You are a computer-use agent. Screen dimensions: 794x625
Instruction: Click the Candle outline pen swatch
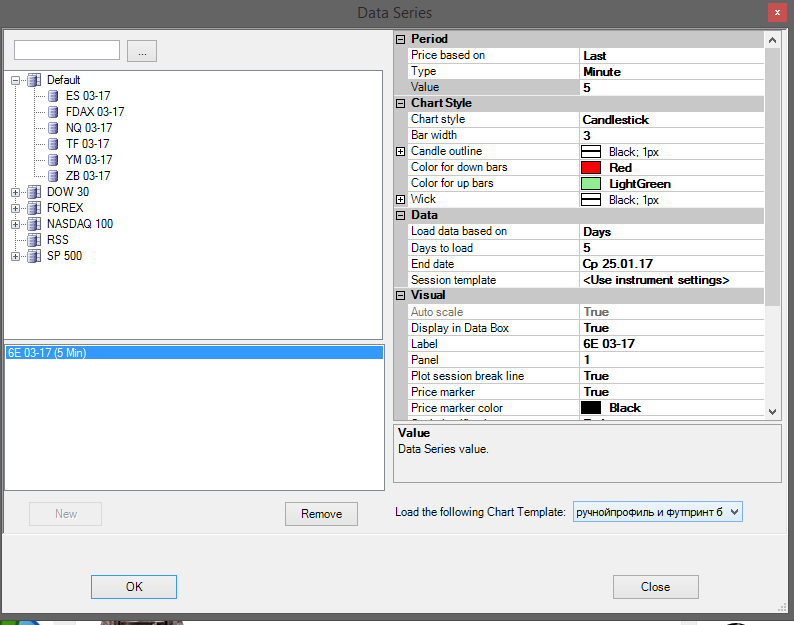coord(591,151)
